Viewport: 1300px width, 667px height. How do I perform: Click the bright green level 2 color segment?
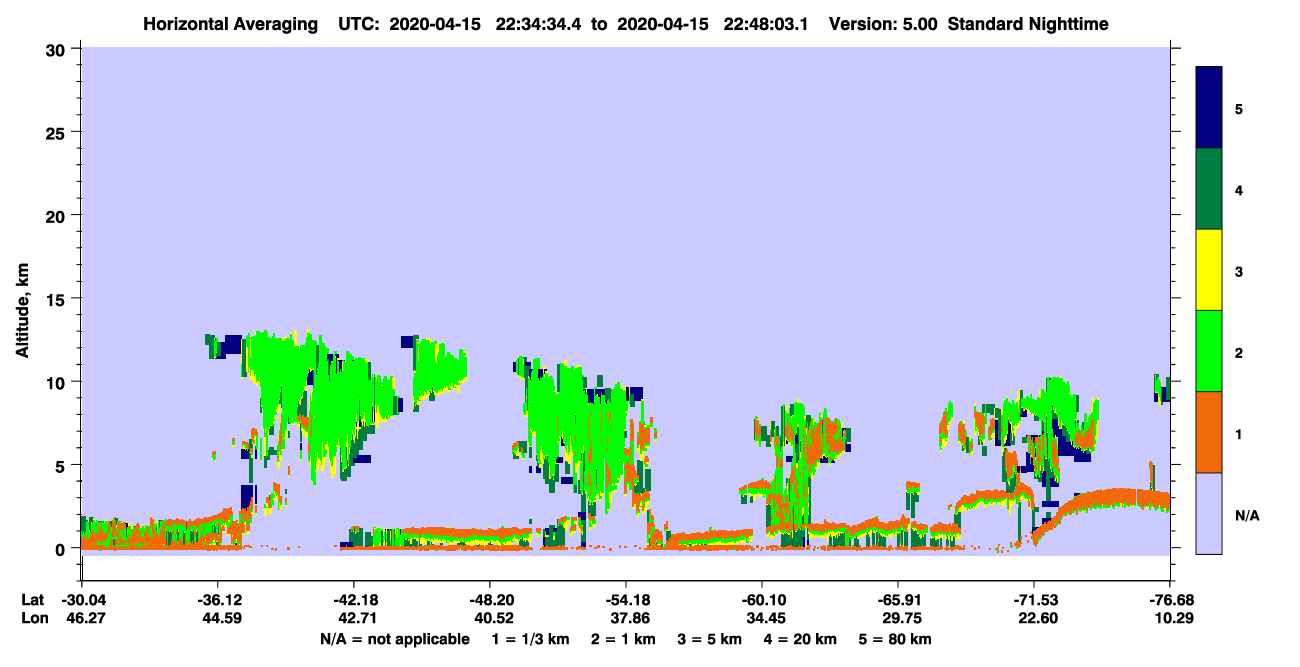[1209, 351]
